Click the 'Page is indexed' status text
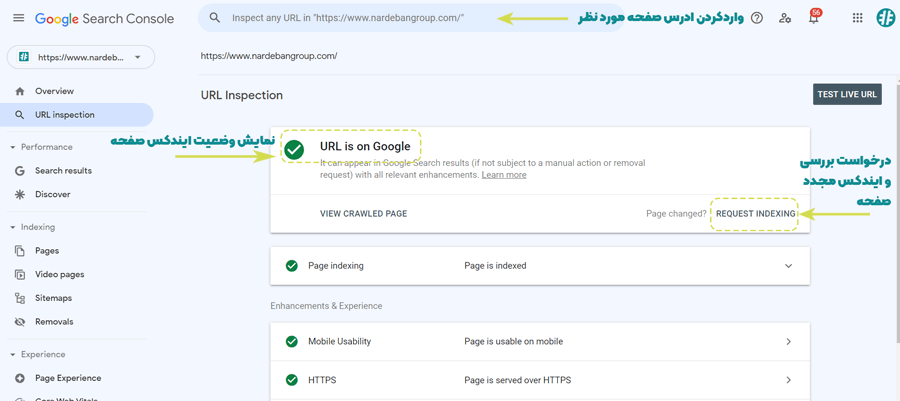 tap(495, 266)
